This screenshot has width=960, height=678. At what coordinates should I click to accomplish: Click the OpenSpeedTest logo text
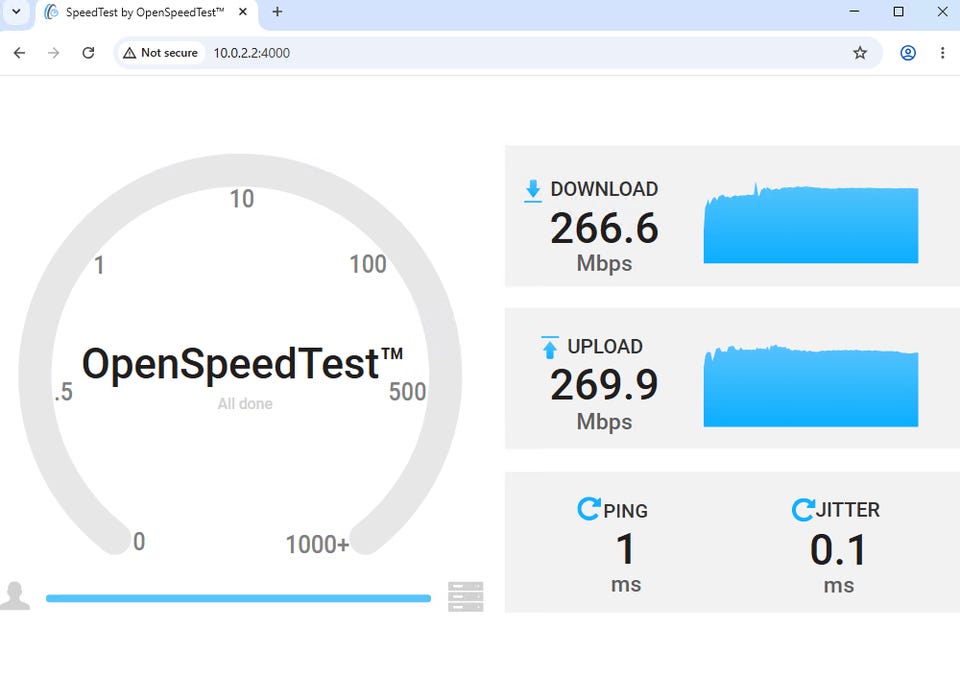pos(242,364)
